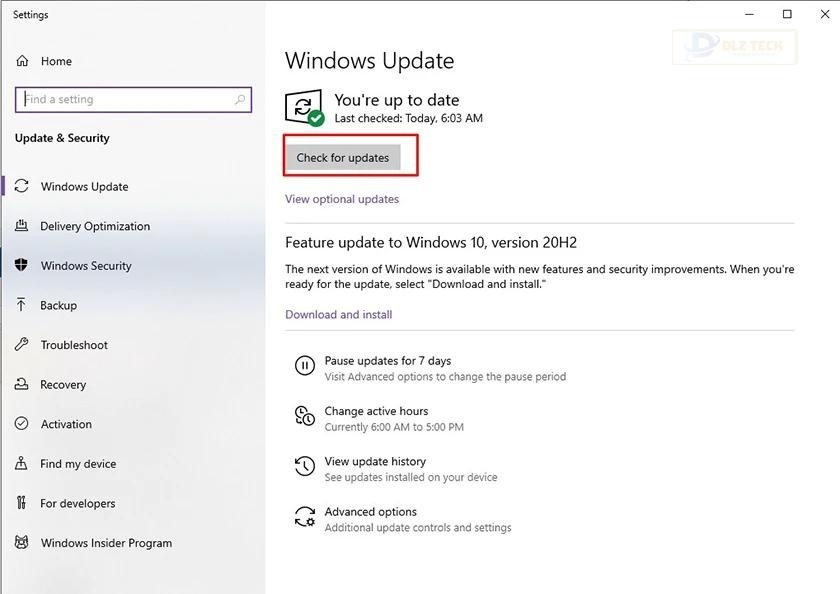
Task: Select Windows Update in the sidebar
Action: [85, 186]
